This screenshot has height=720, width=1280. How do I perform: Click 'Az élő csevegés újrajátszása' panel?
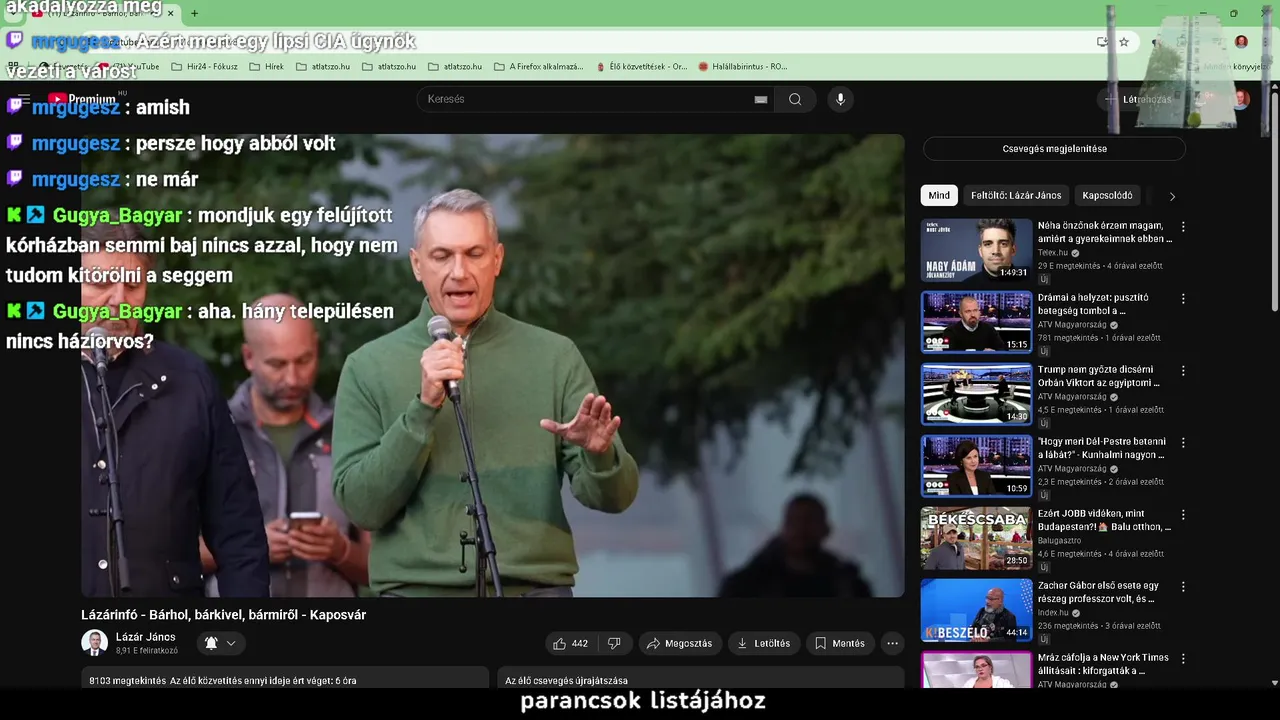coord(700,679)
